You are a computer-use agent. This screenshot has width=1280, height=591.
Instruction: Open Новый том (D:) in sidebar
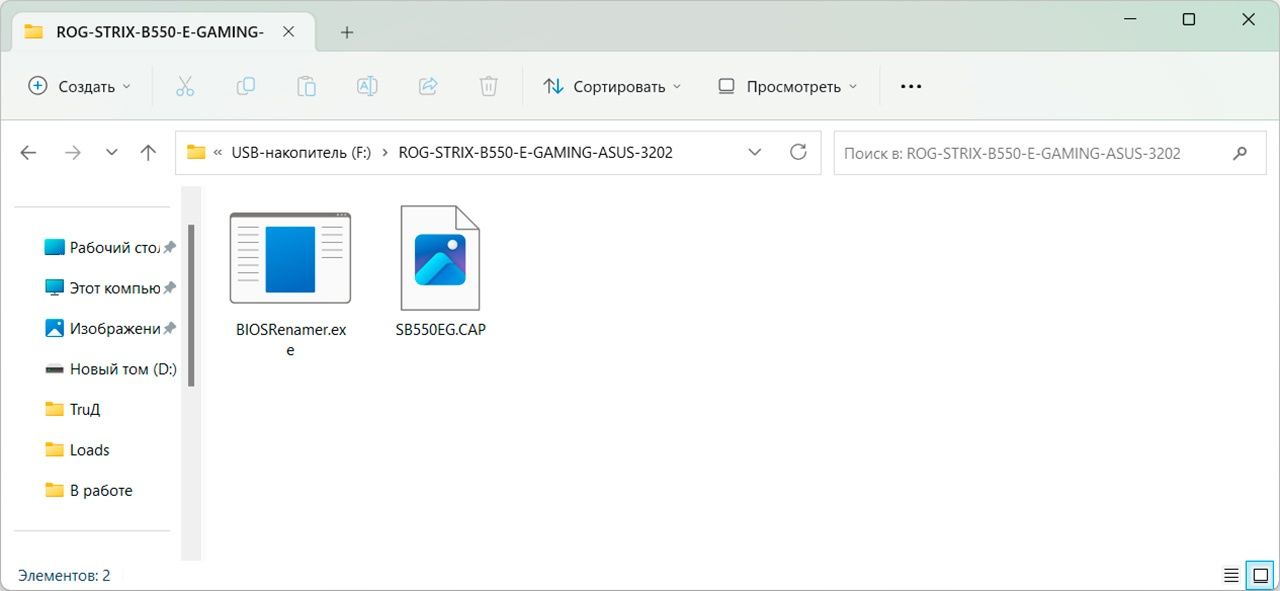pyautogui.click(x=122, y=369)
